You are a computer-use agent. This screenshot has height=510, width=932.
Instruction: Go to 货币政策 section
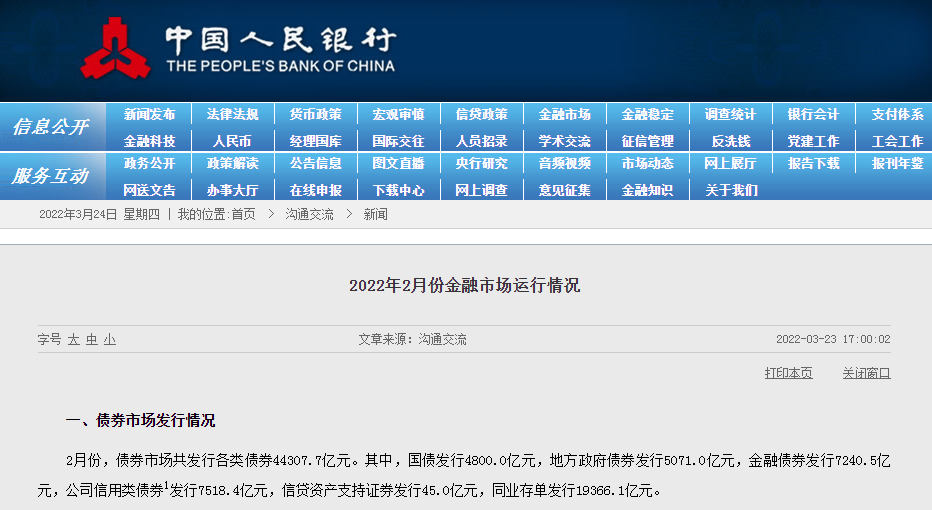(316, 114)
